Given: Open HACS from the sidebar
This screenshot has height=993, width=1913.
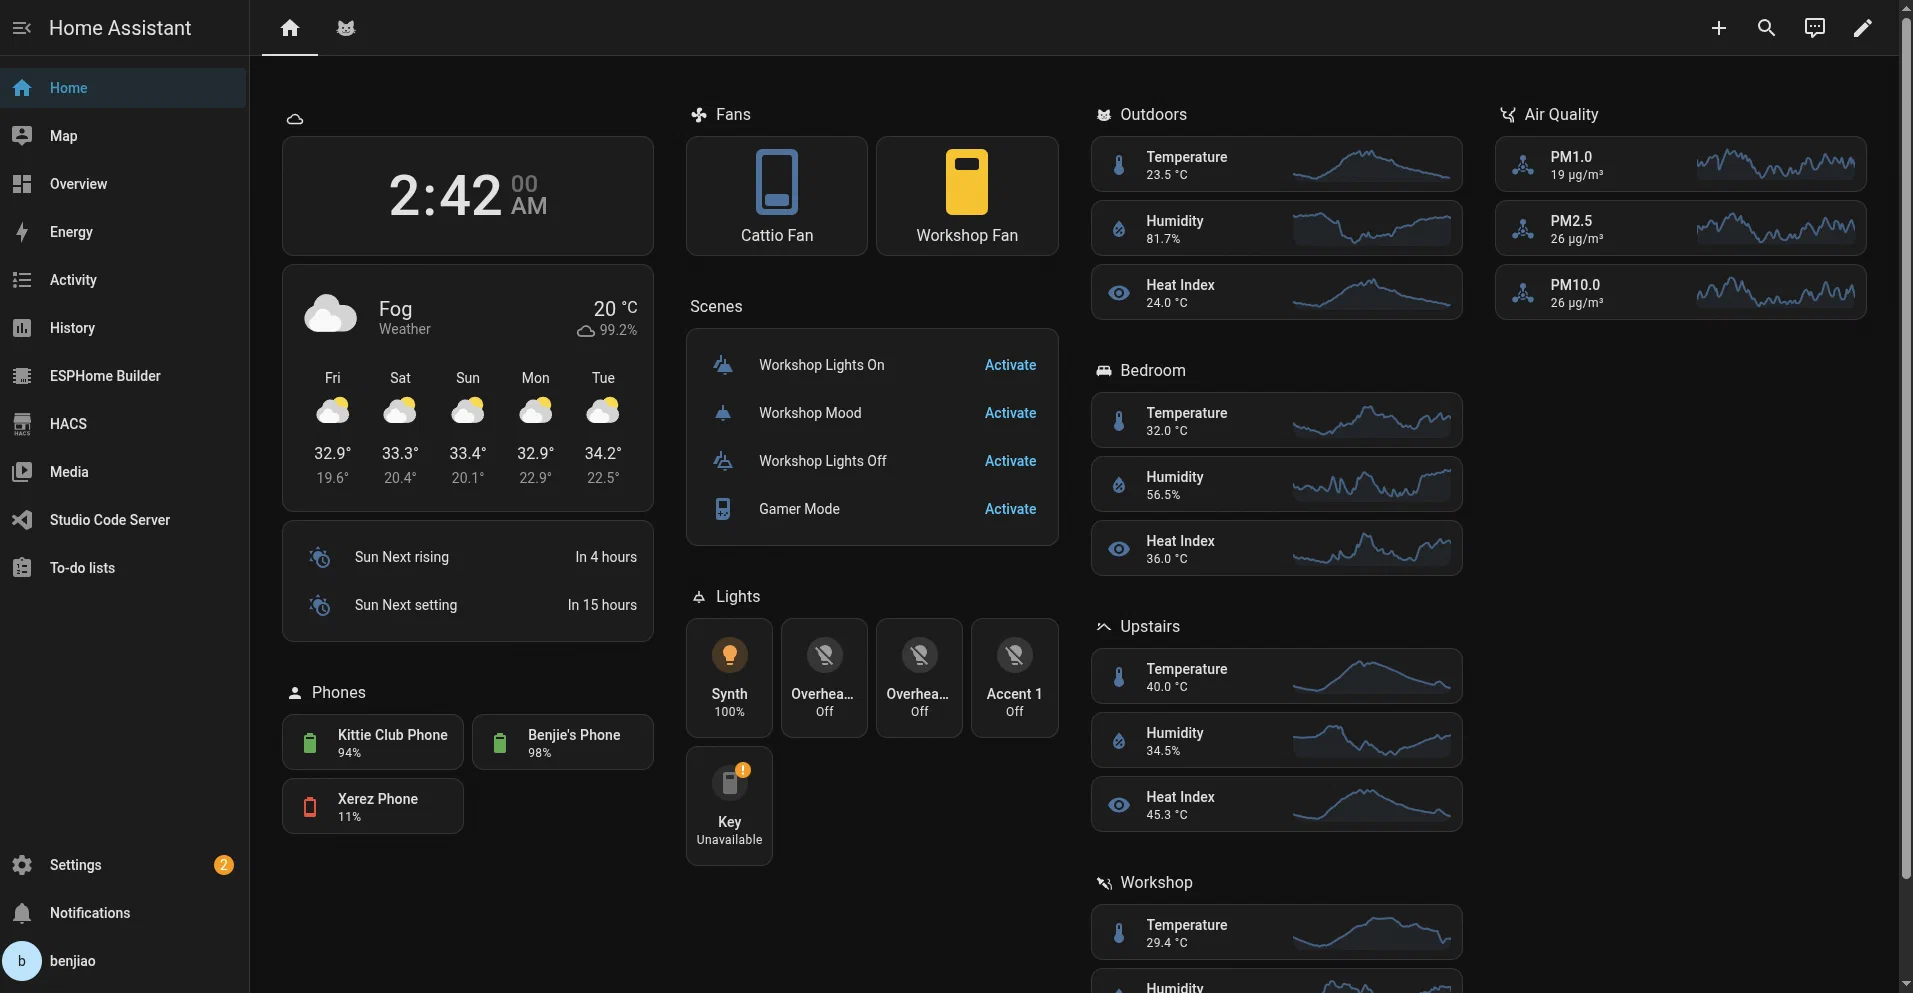Looking at the screenshot, I should point(67,424).
